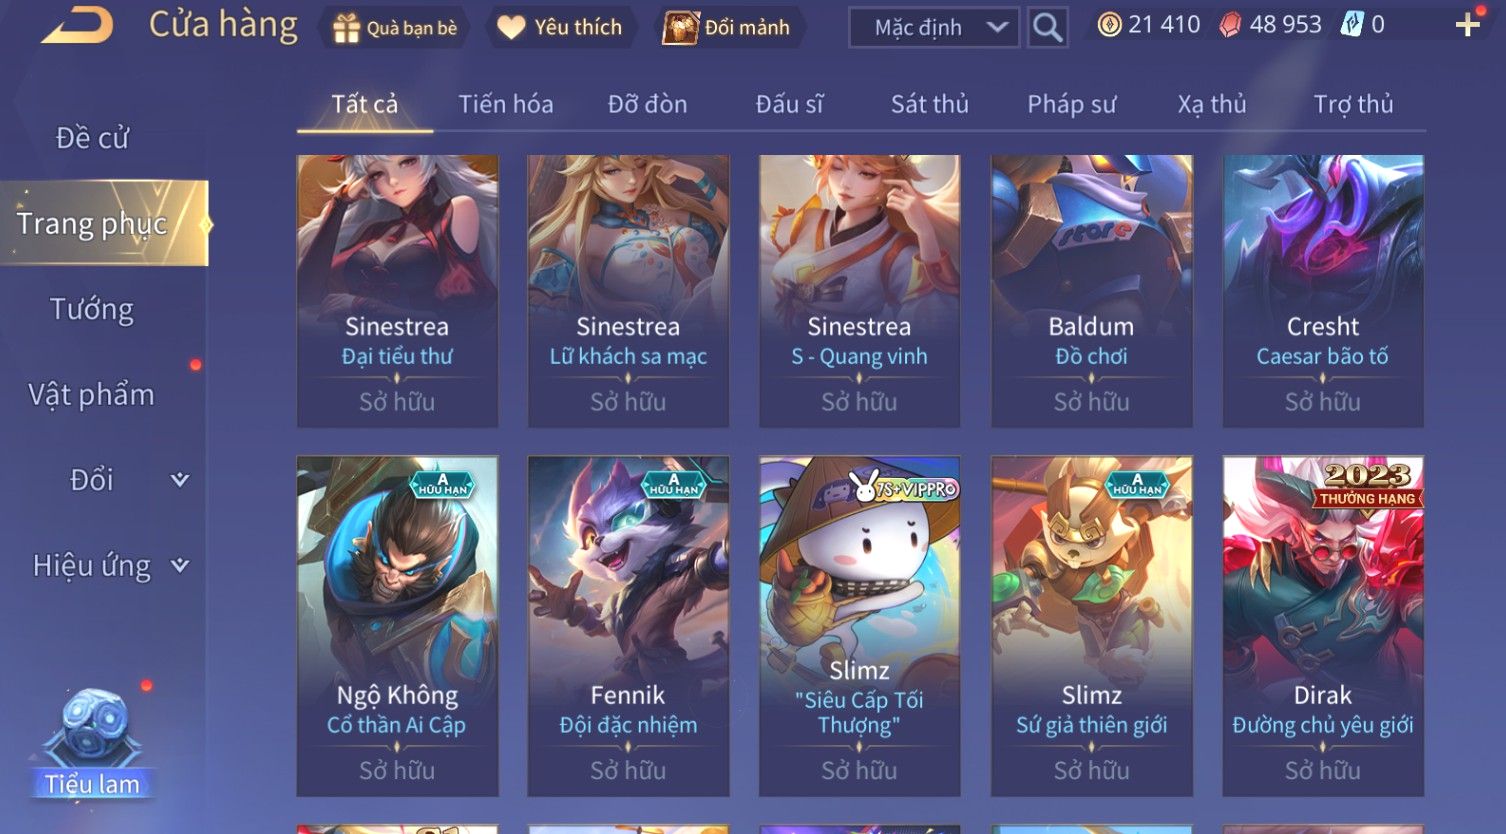Image resolution: width=1506 pixels, height=834 pixels.
Task: Open Vật phẩm in the sidebar
Action: [x=91, y=395]
